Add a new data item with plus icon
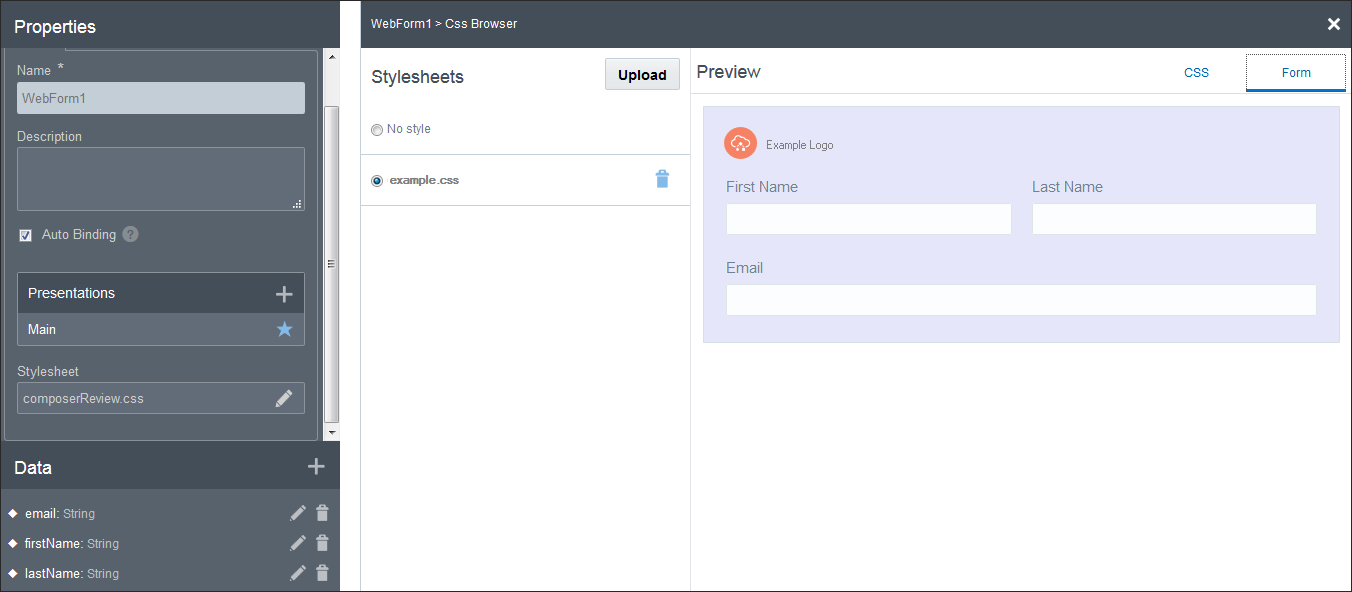The image size is (1352, 592). point(316,466)
